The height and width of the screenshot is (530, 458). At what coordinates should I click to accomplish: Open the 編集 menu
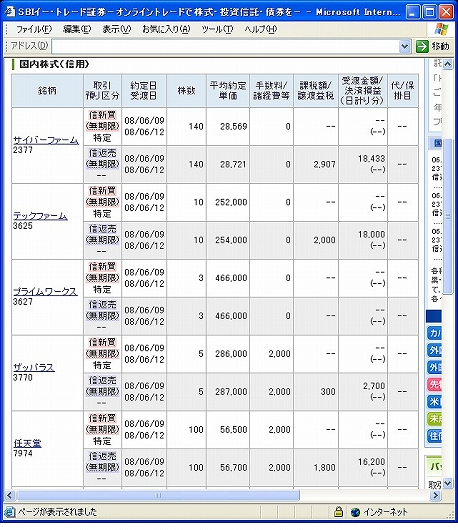[x=77, y=29]
